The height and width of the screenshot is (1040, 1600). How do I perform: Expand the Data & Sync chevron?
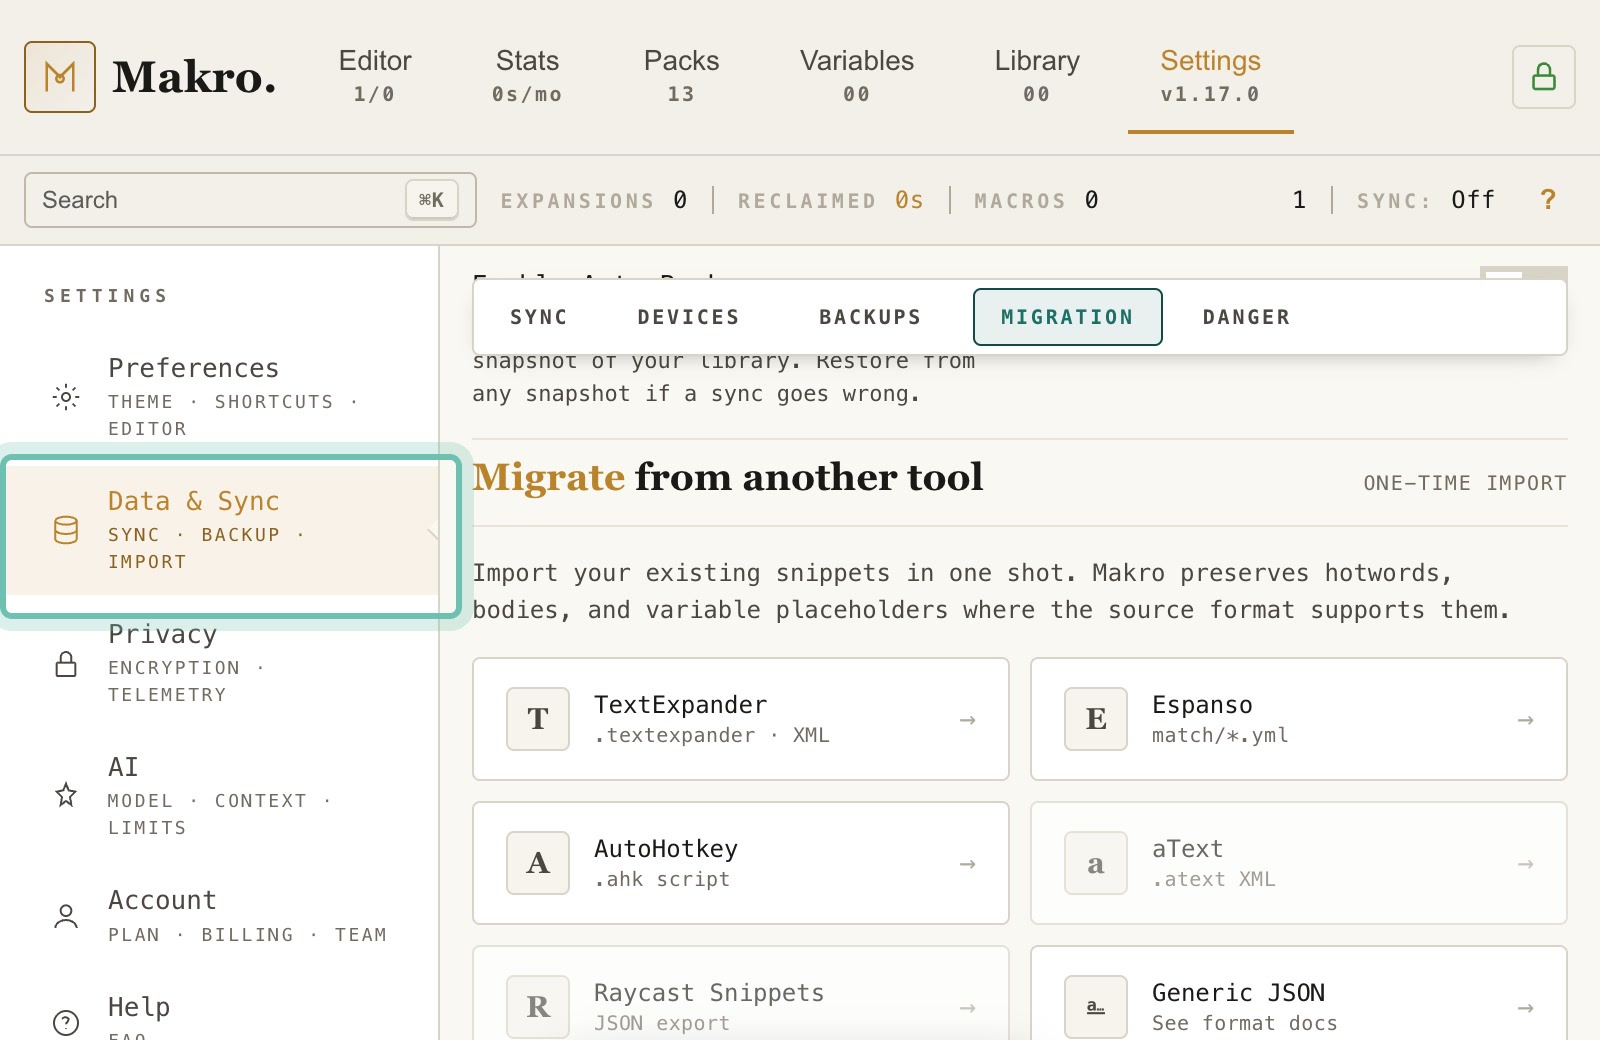pos(433,534)
